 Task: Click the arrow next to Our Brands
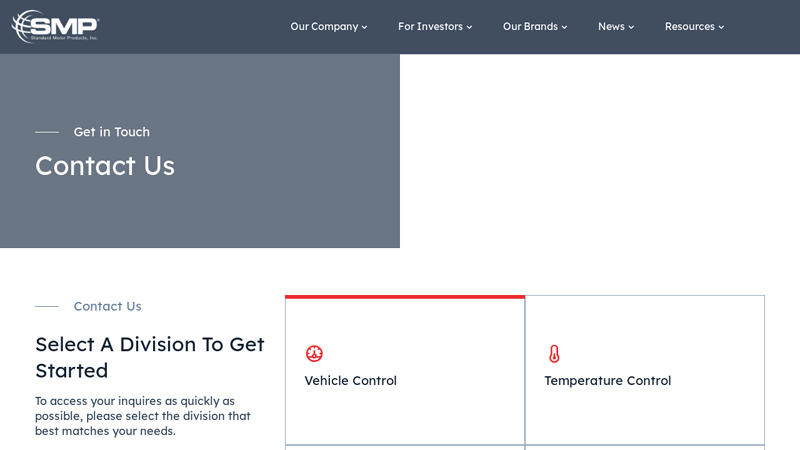pyautogui.click(x=565, y=27)
